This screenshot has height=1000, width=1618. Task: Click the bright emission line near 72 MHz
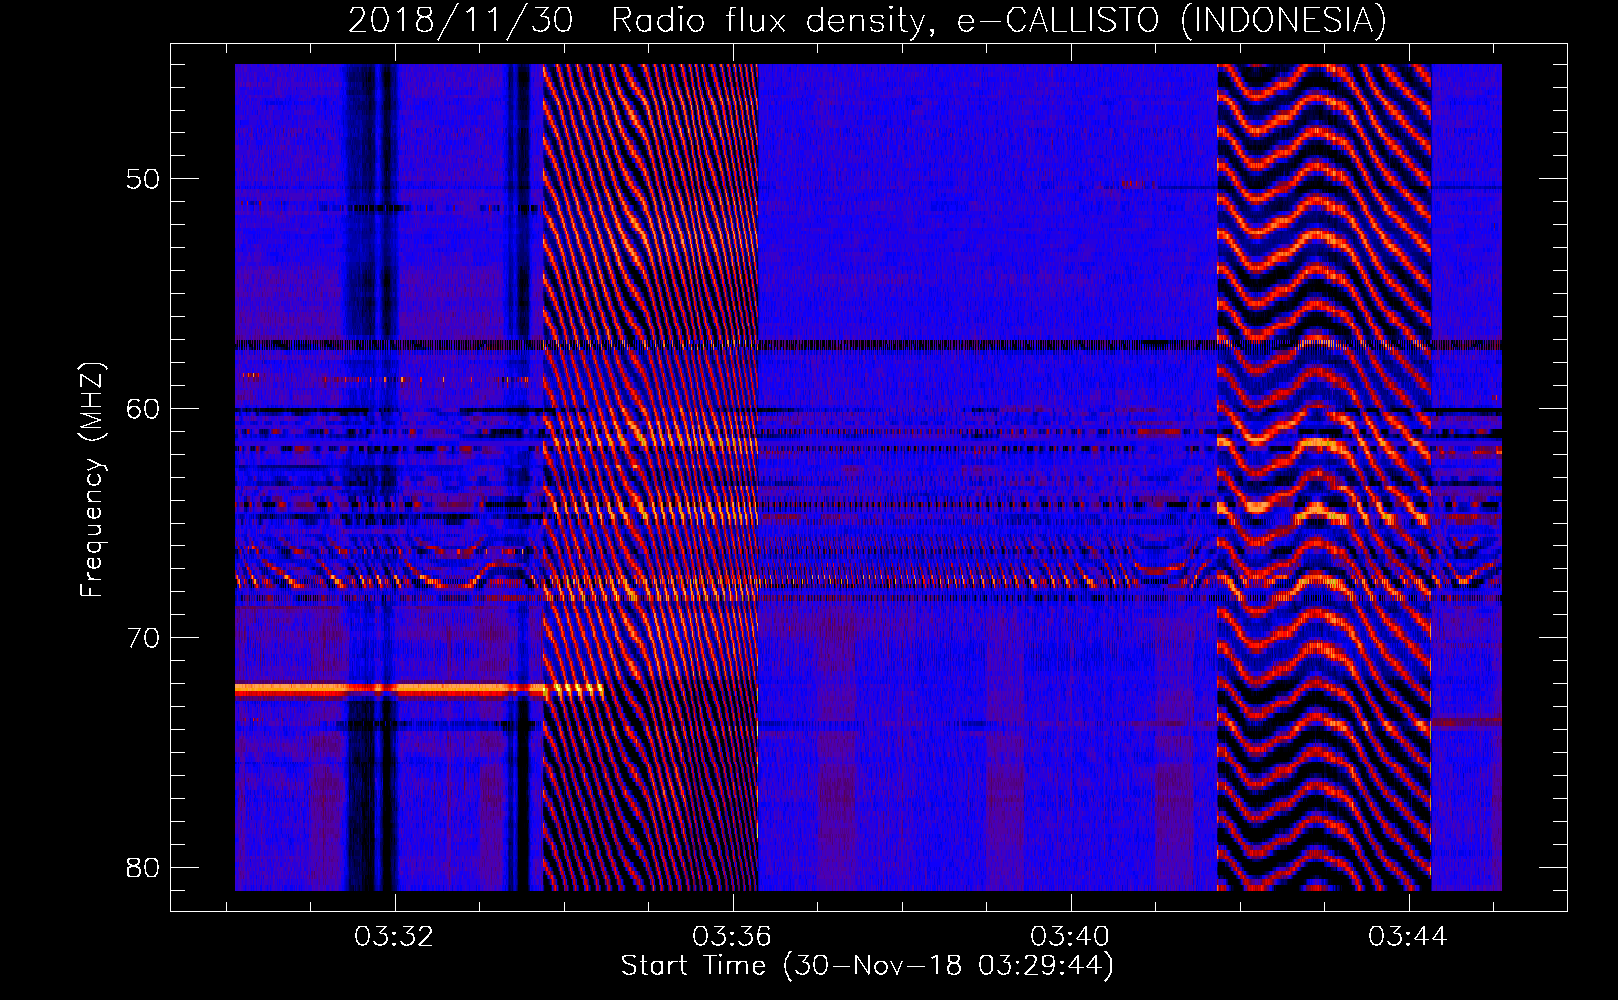pos(419,688)
